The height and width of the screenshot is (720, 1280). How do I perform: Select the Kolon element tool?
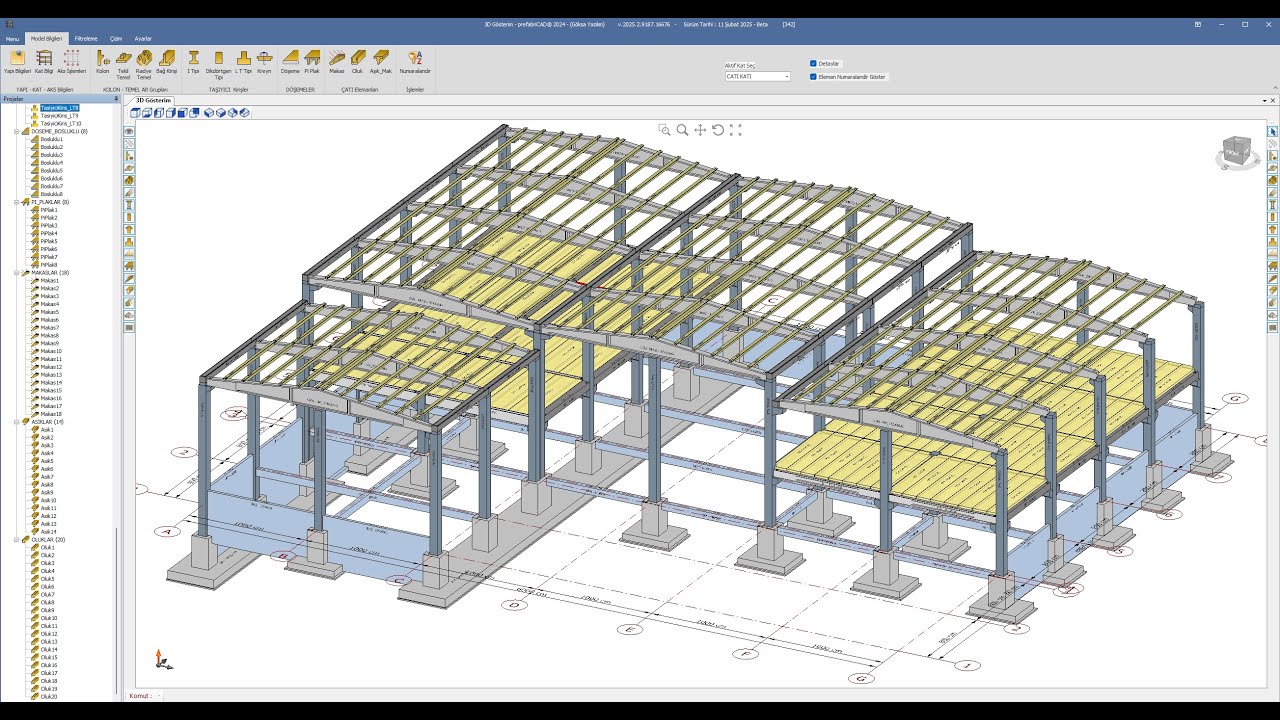(x=103, y=63)
